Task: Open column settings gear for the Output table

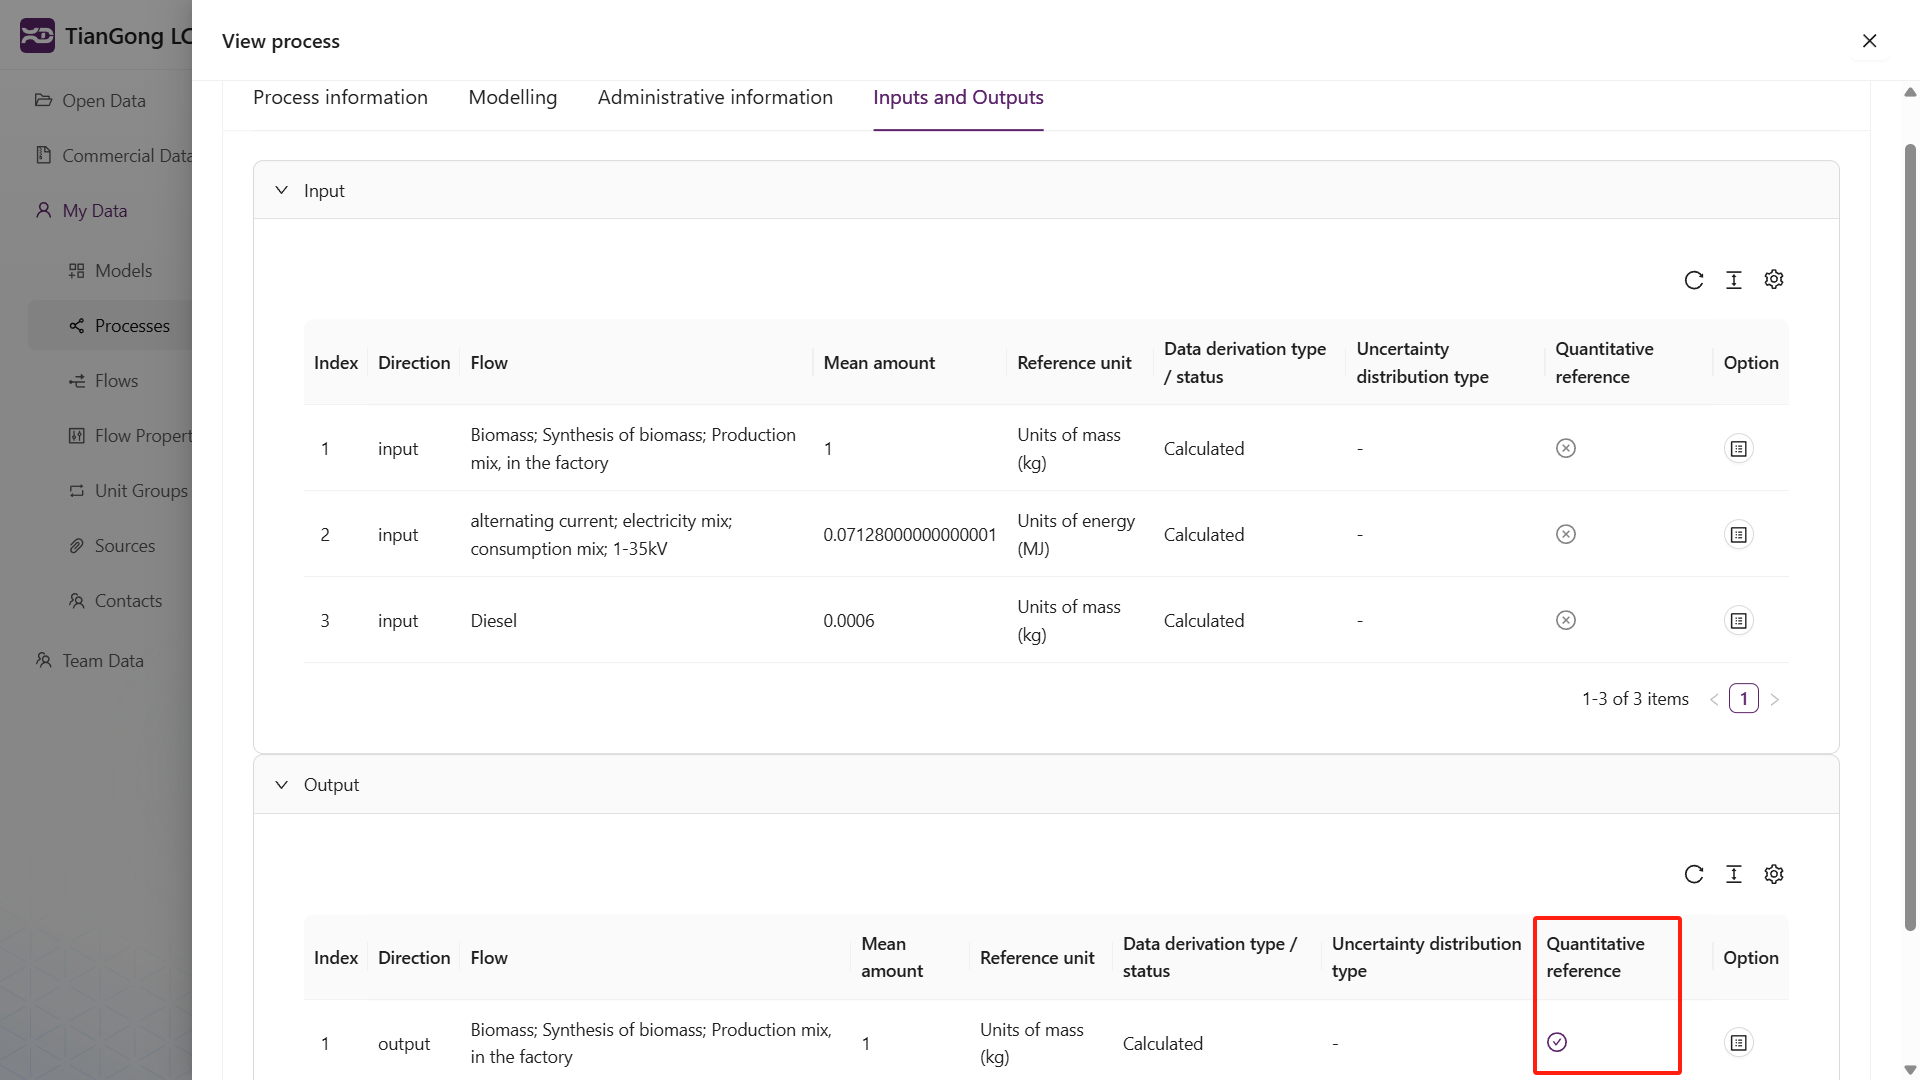Action: (1774, 874)
